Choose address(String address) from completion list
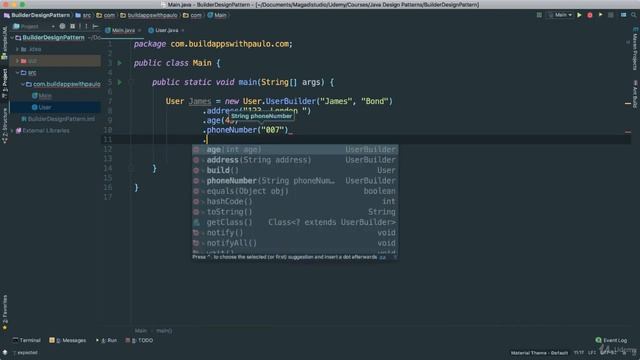The width and height of the screenshot is (640, 360). pyautogui.click(x=295, y=160)
